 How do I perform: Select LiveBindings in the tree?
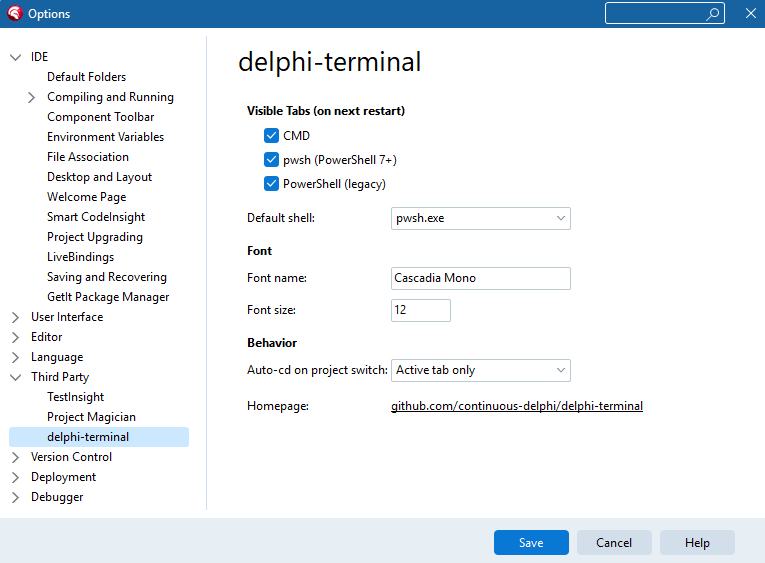pos(81,257)
